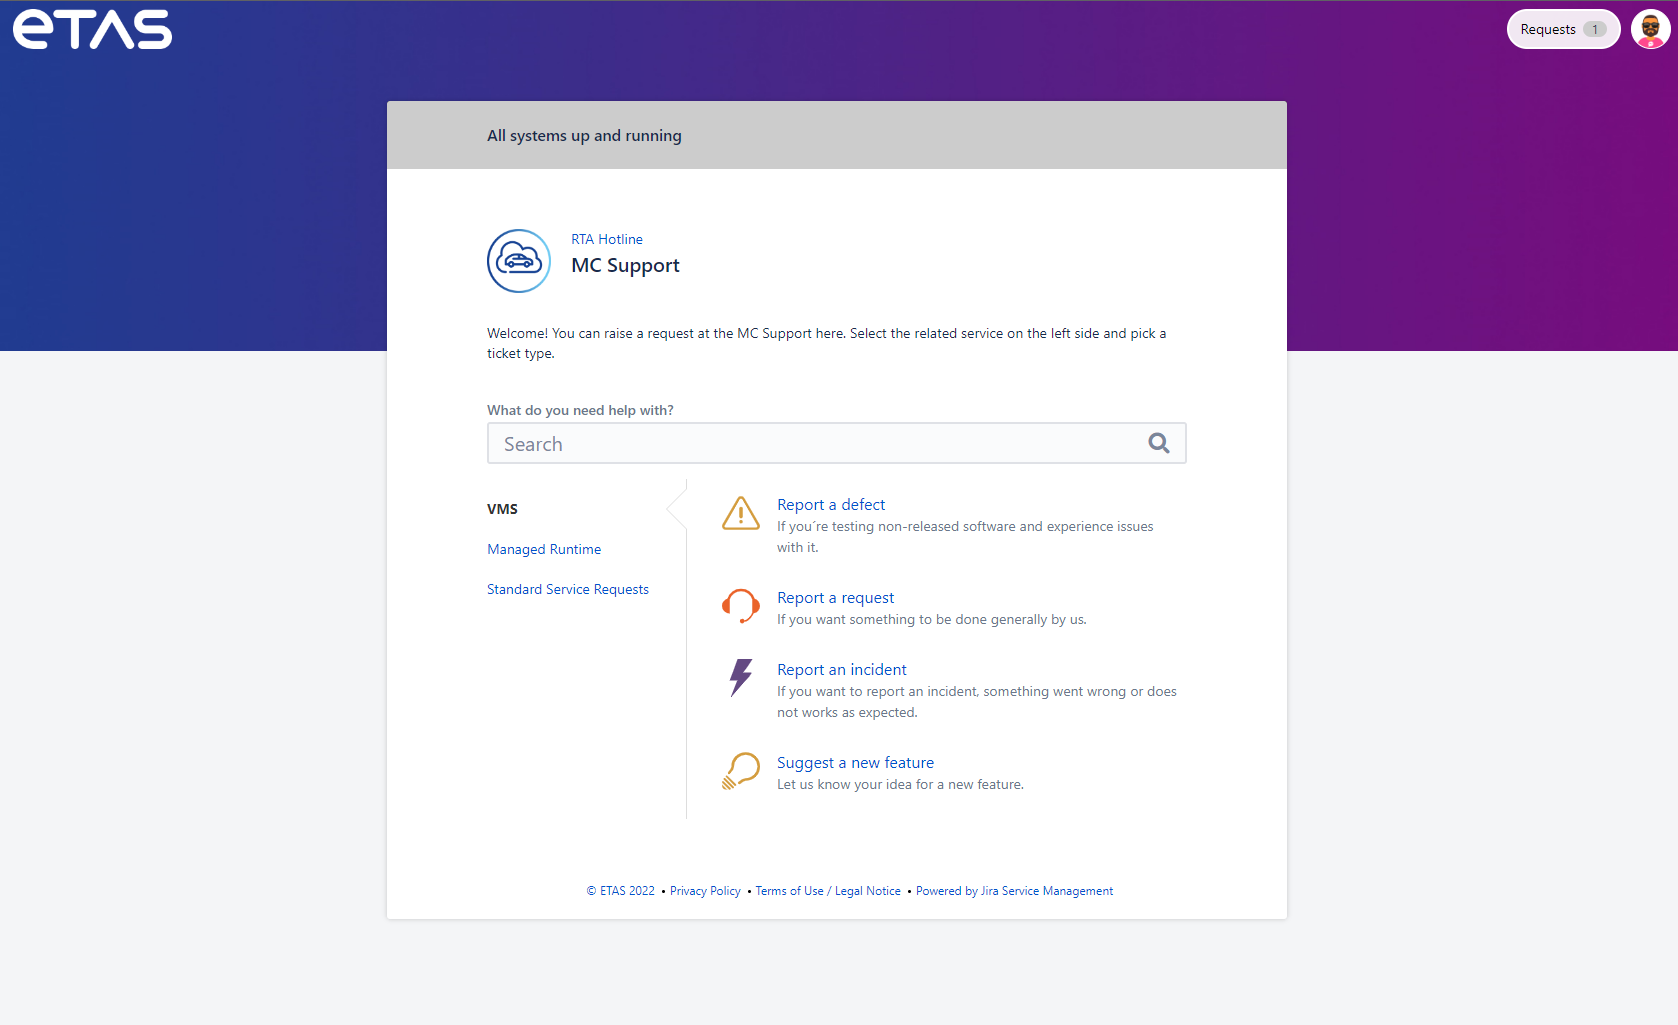1678x1025 pixels.
Task: Click 'All systems up and running' status text
Action: tap(584, 135)
